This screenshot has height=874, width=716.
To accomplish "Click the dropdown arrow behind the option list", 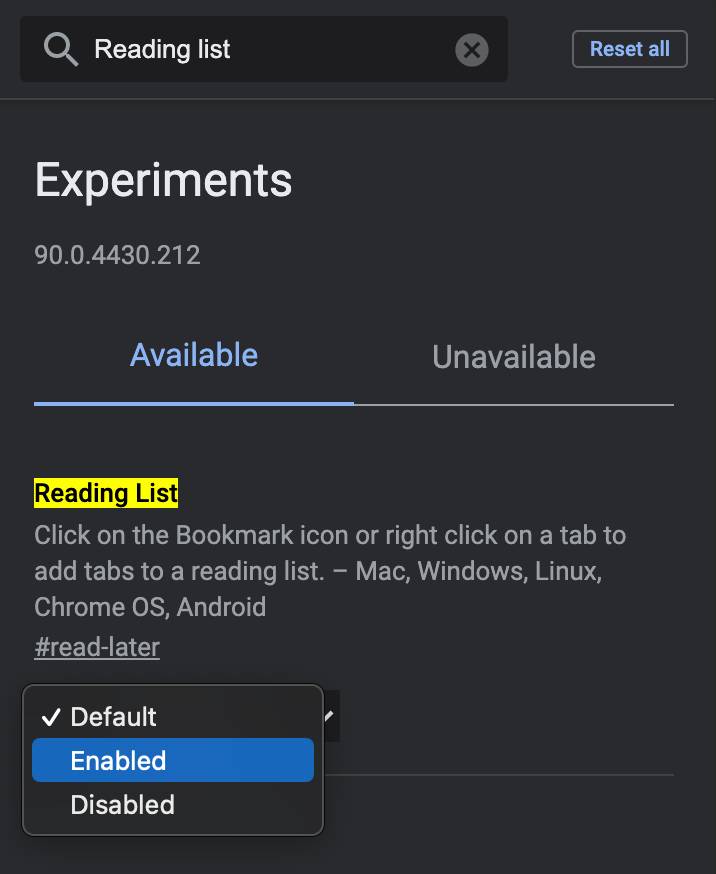I will point(330,715).
